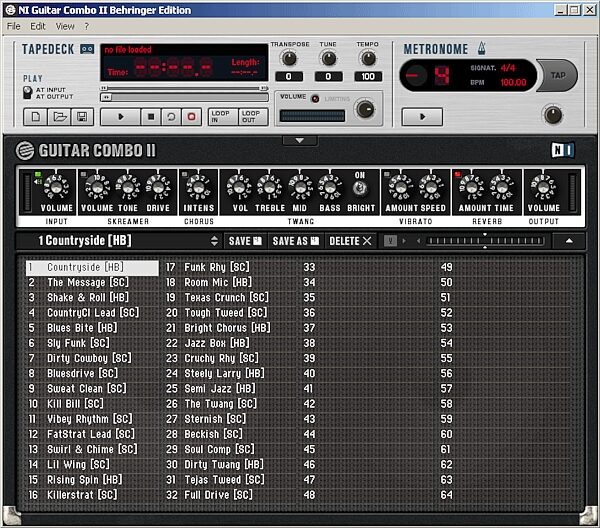Set the Loop Out point
The image size is (600, 528).
point(253,117)
